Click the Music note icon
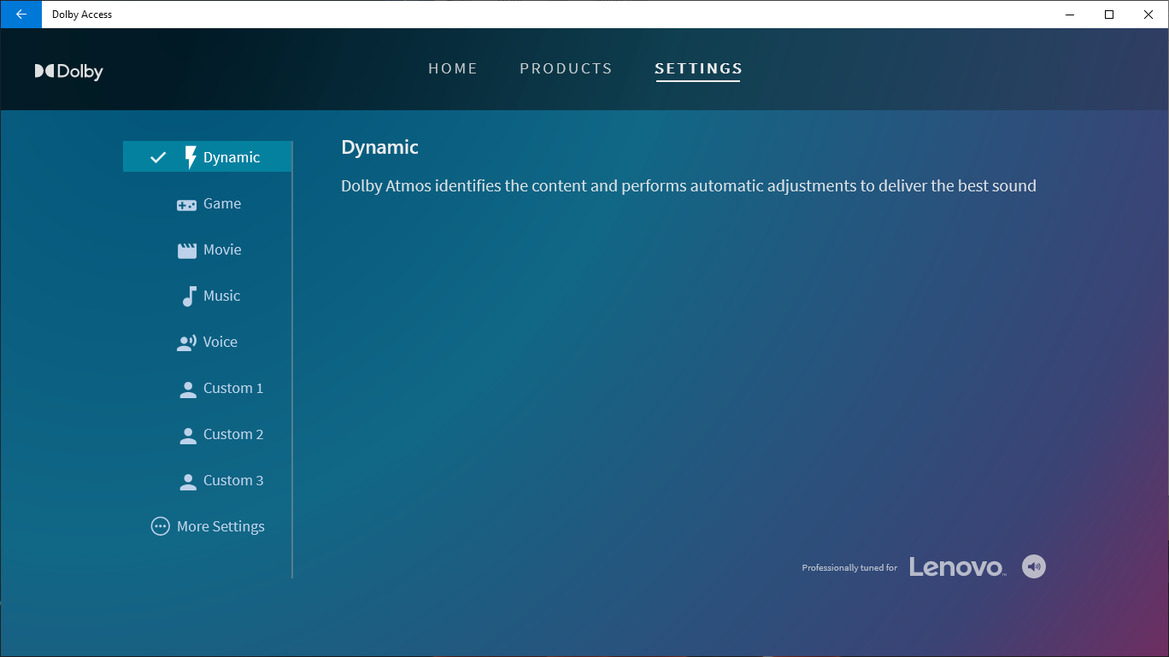The width and height of the screenshot is (1169, 657). pos(189,296)
